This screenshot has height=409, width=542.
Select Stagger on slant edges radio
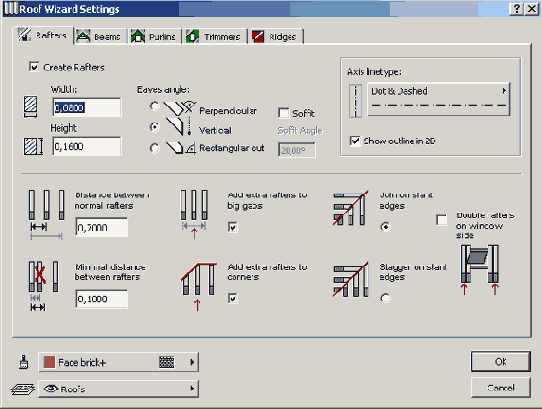point(385,298)
